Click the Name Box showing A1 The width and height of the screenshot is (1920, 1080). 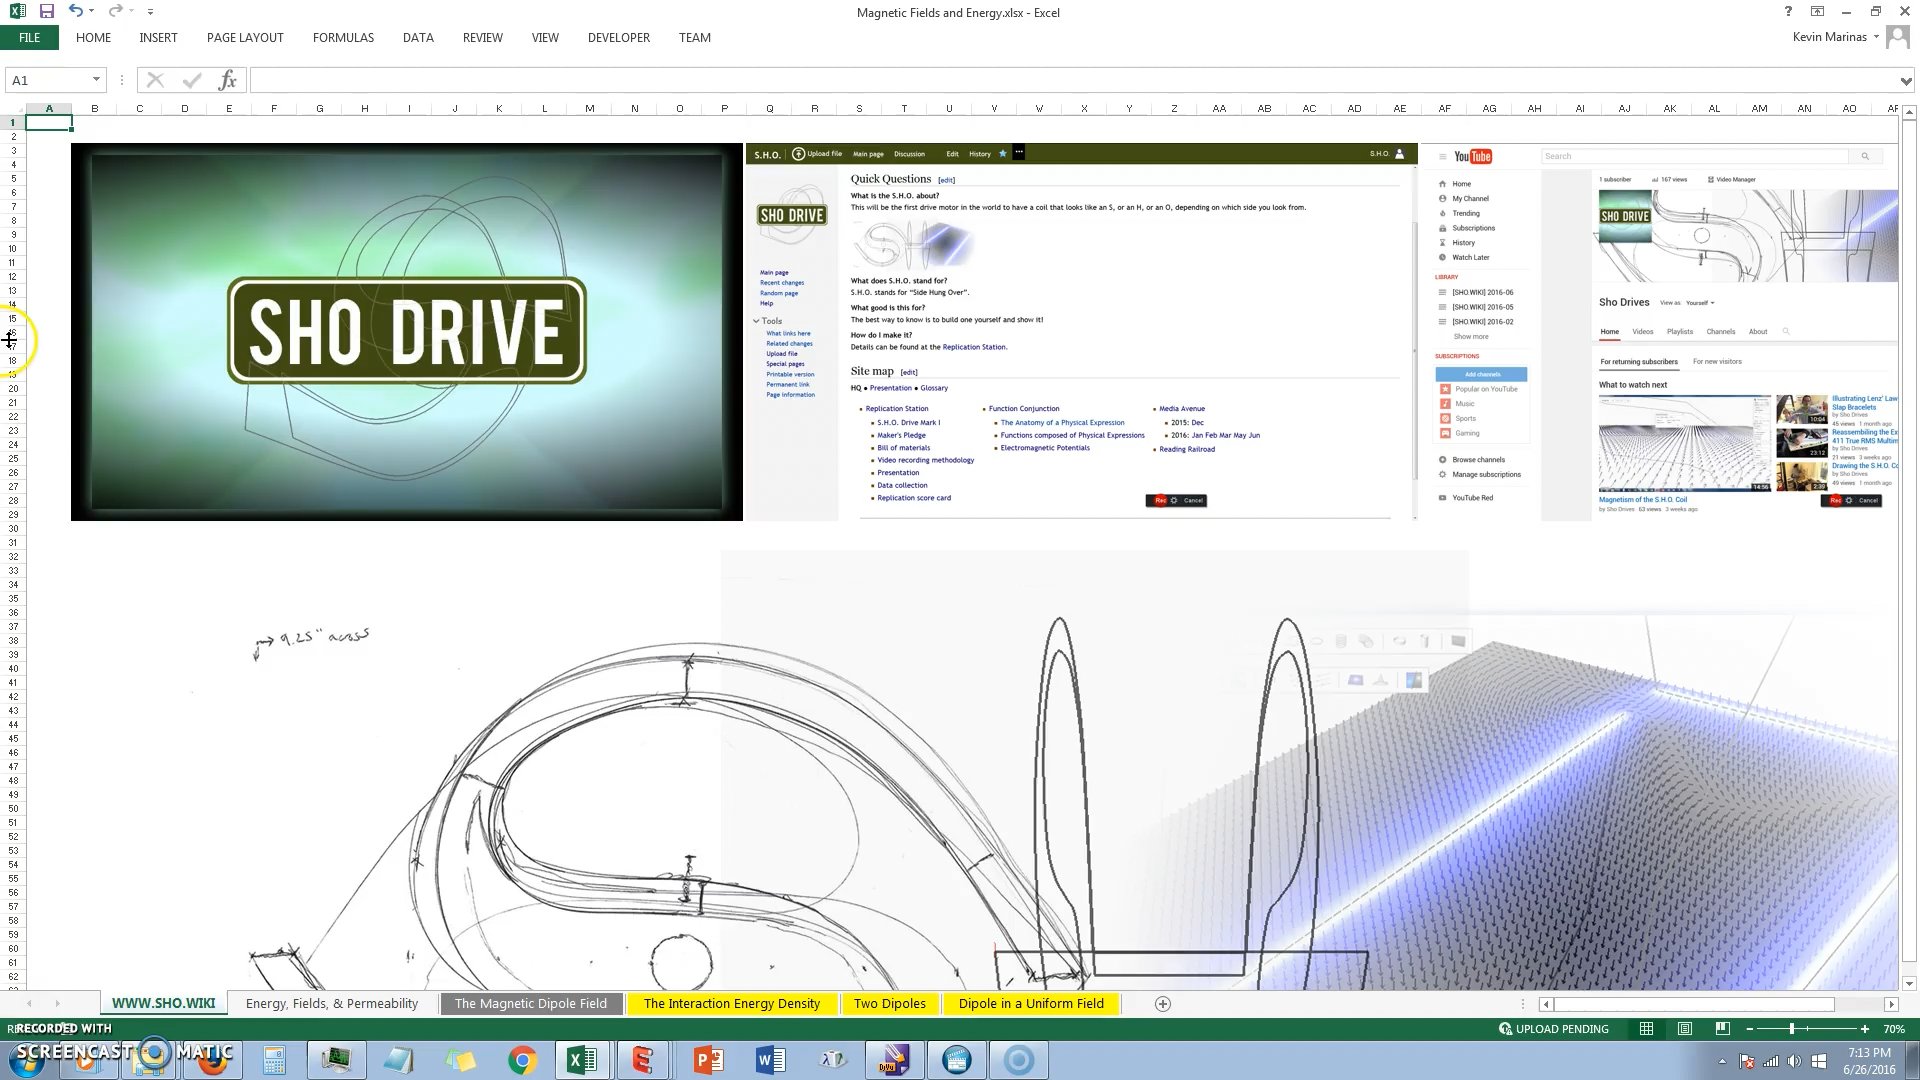click(x=47, y=80)
